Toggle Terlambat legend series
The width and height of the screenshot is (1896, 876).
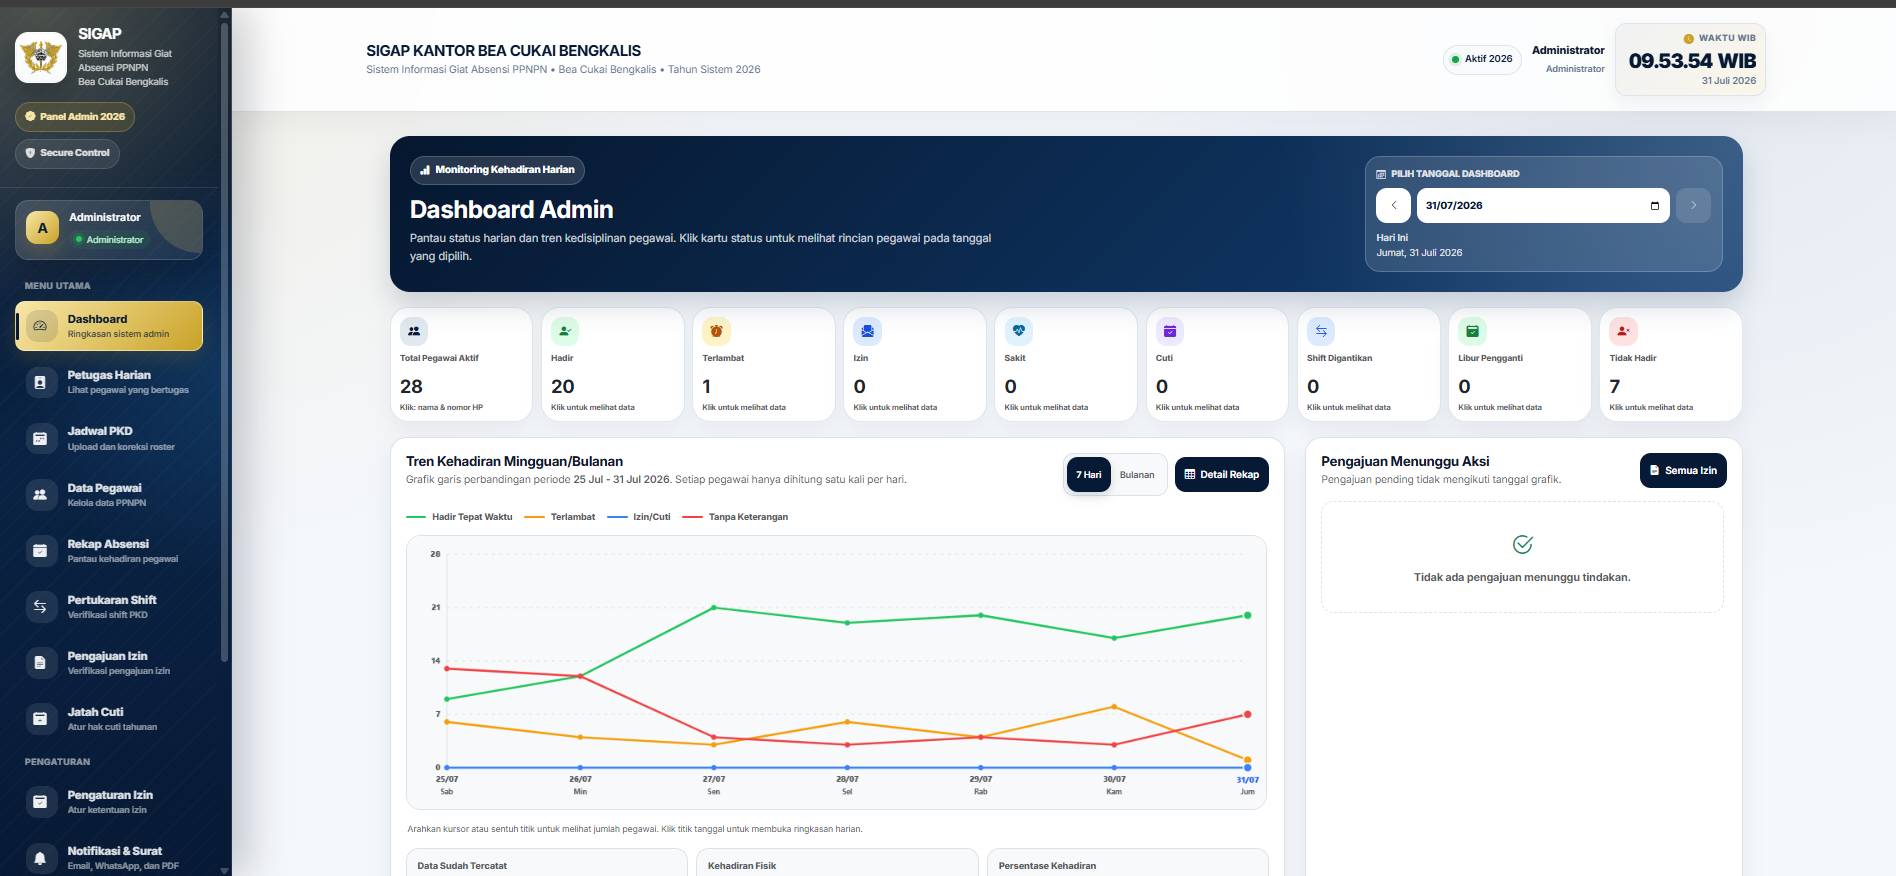pyautogui.click(x=560, y=517)
